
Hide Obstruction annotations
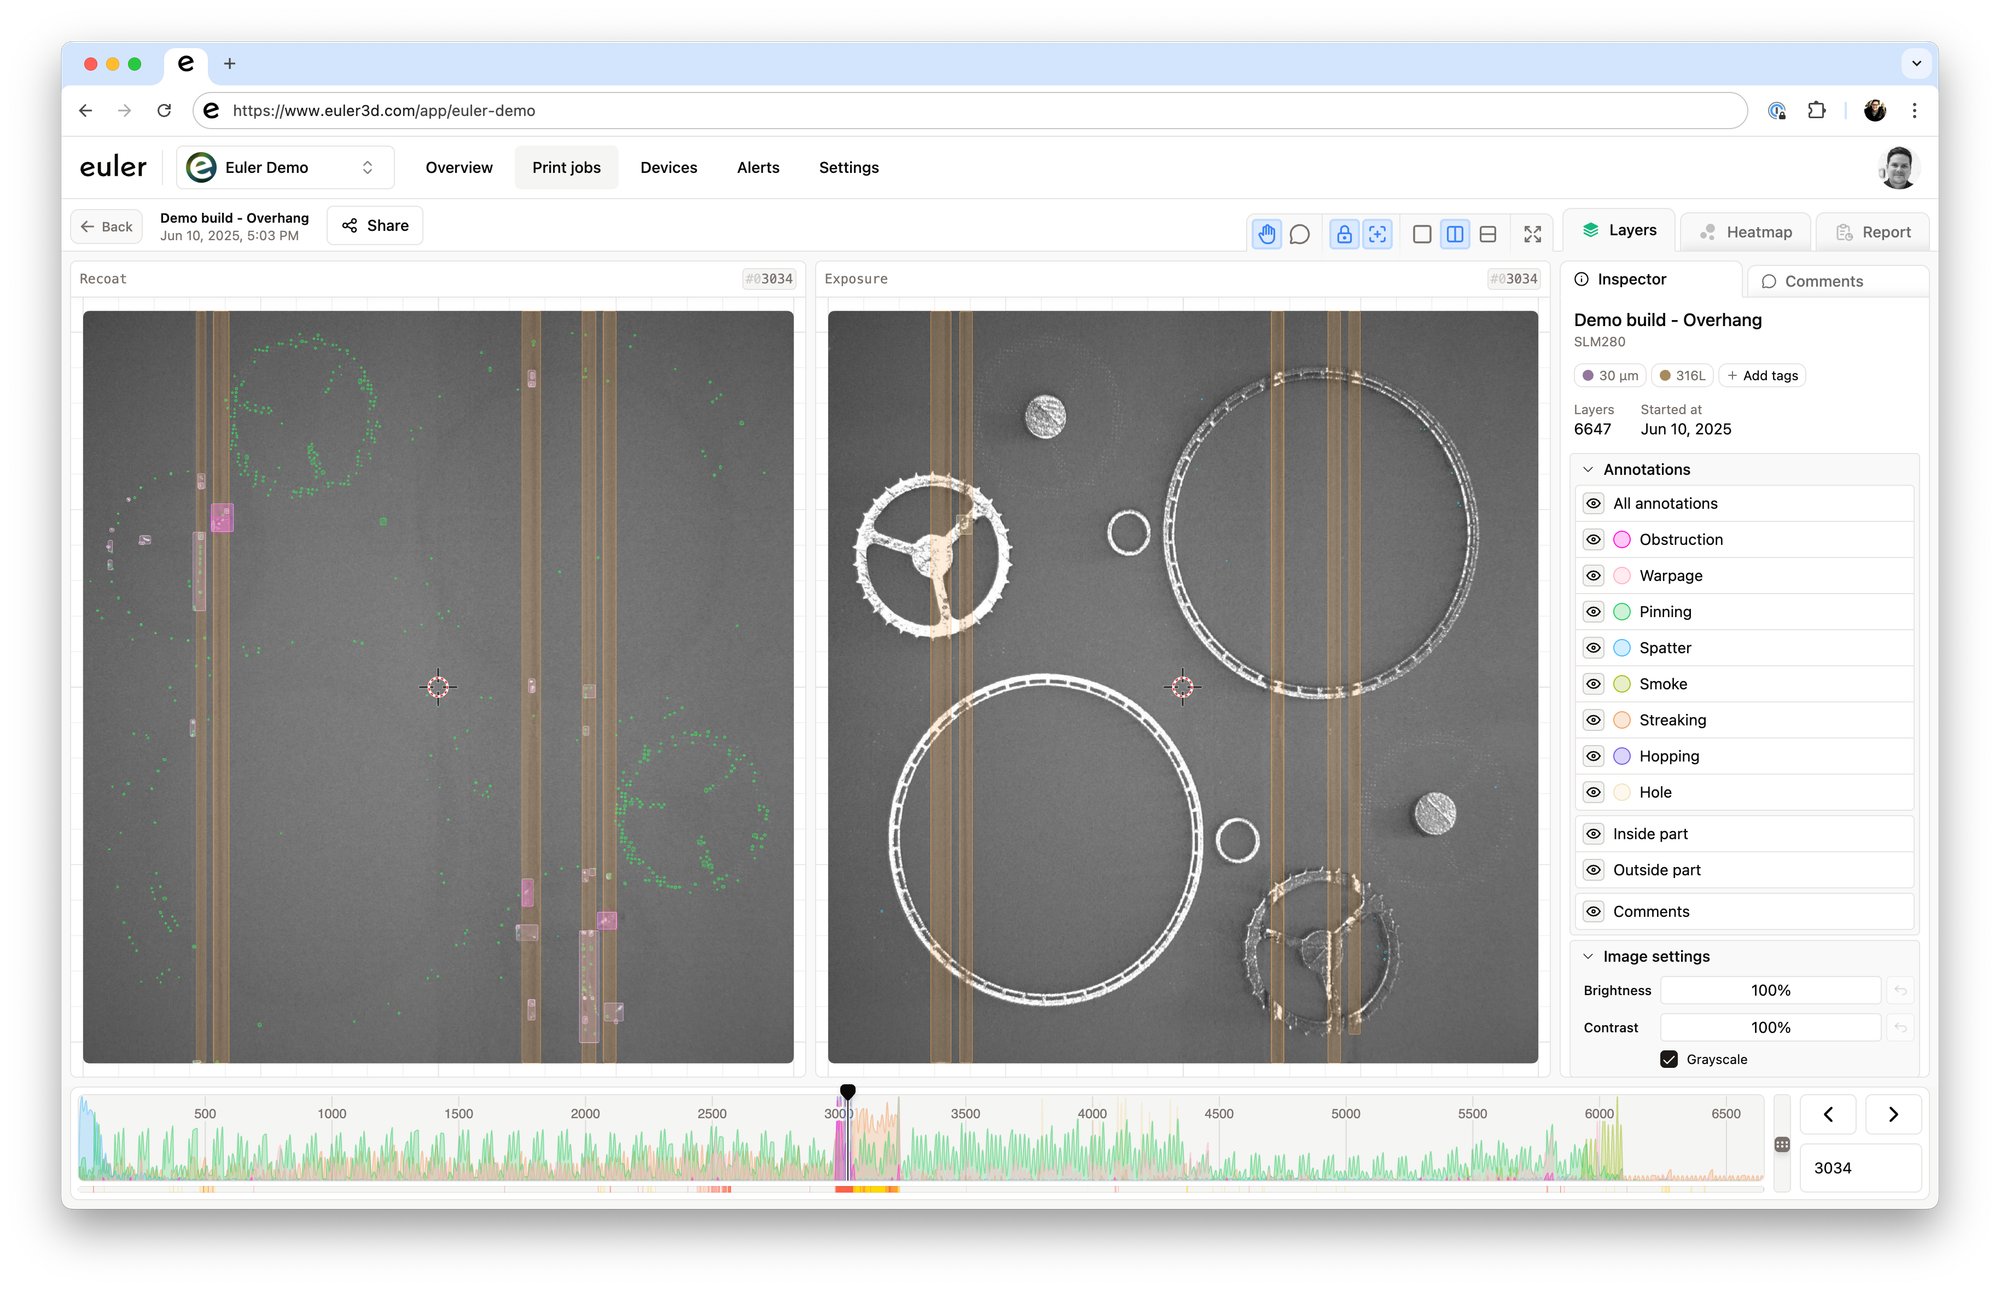pyautogui.click(x=1594, y=540)
